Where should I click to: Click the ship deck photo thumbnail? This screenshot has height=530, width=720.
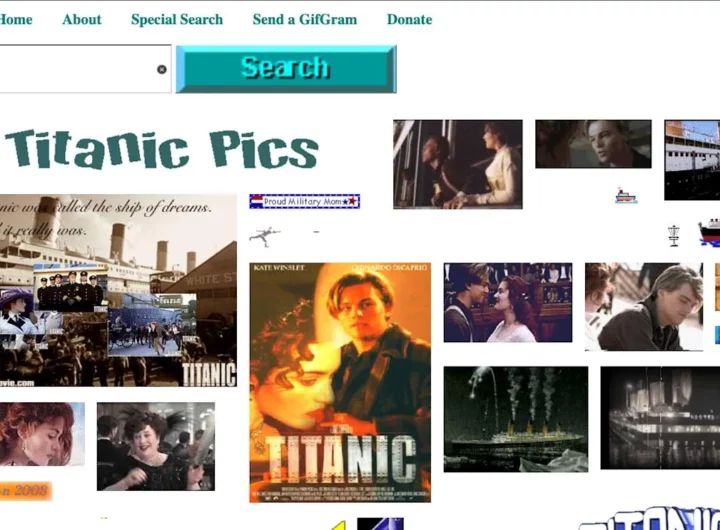[x=692, y=160]
